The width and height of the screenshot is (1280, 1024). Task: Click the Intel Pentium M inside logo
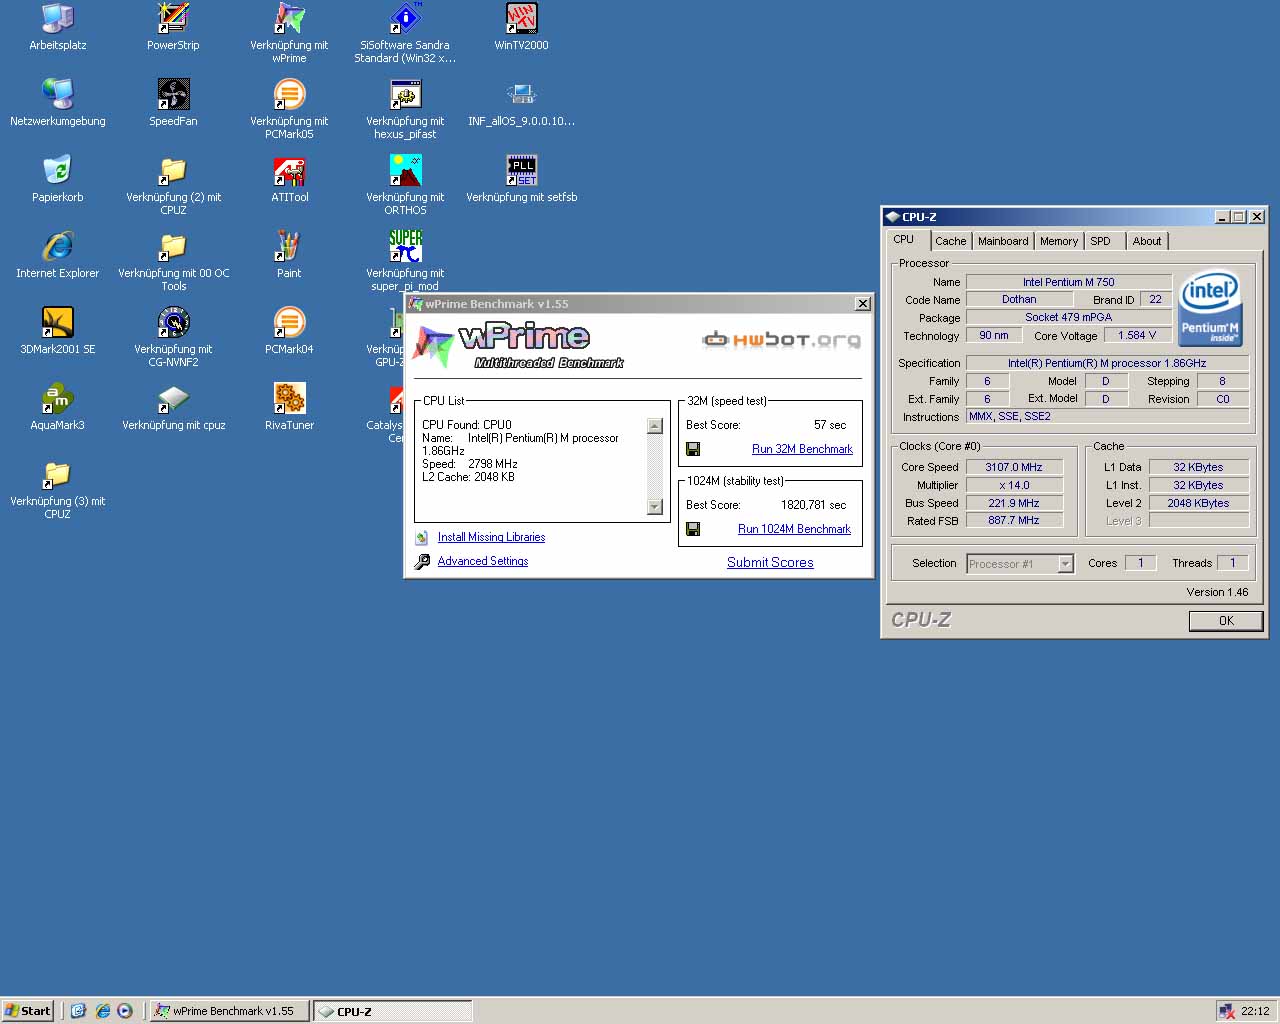[1210, 308]
